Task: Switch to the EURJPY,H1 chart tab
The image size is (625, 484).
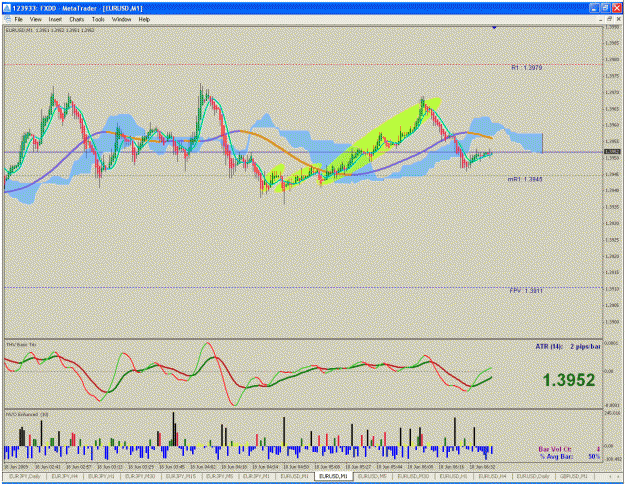Action: click(101, 476)
